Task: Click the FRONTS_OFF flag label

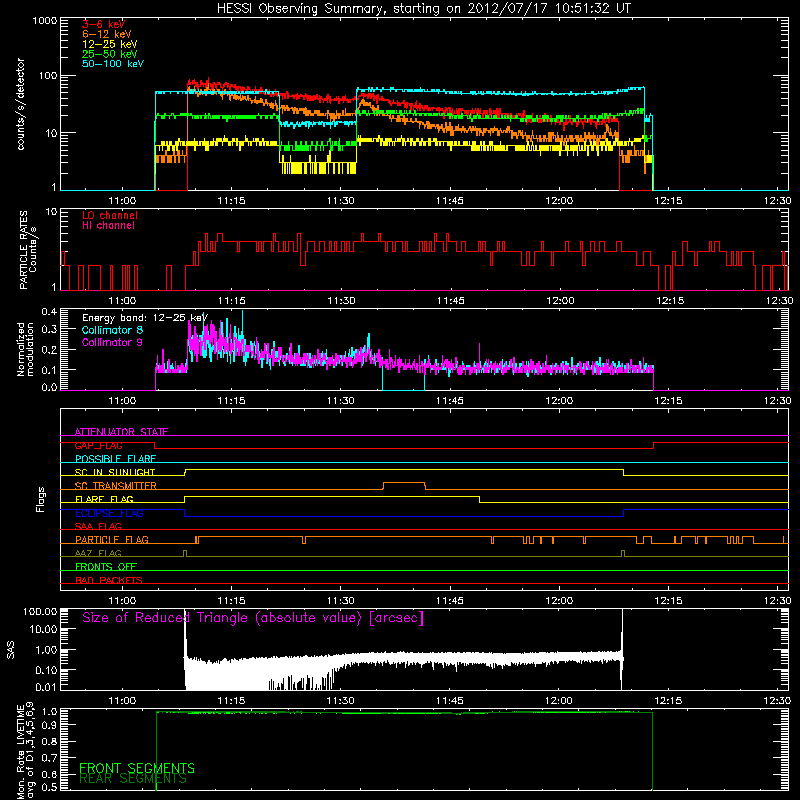Action: (x=106, y=567)
